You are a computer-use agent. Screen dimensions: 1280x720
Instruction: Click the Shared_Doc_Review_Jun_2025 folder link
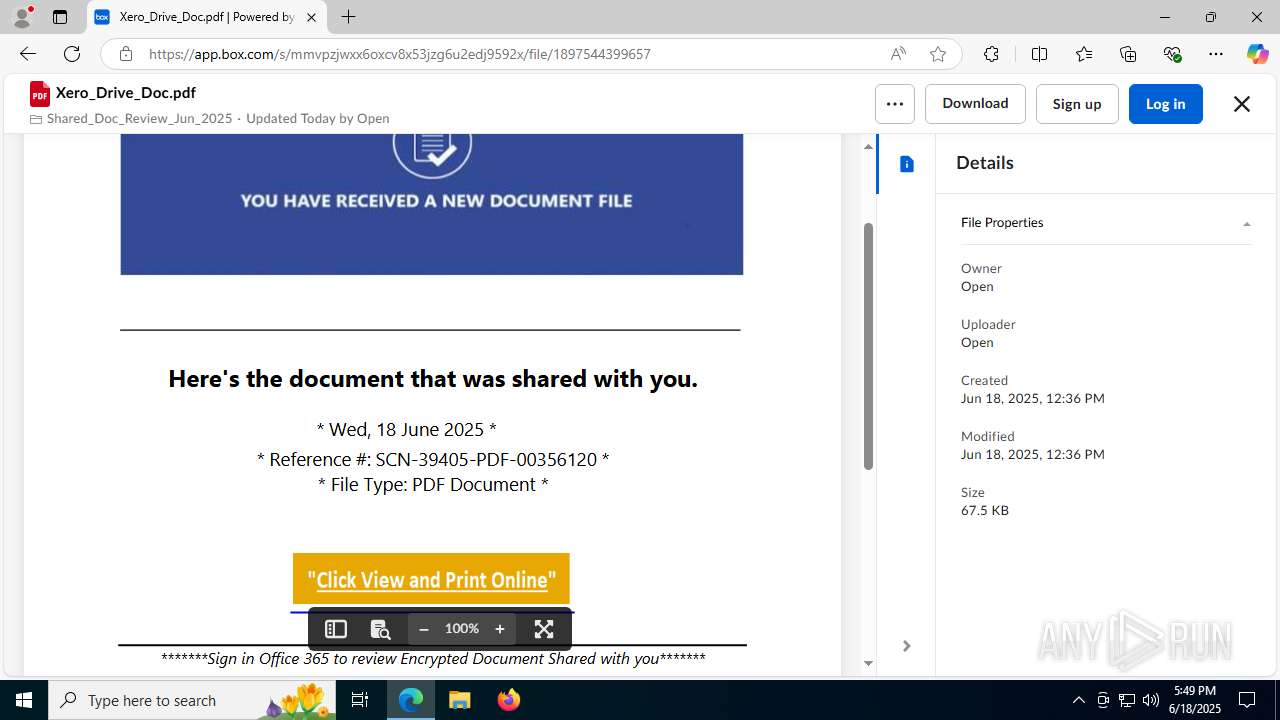(x=139, y=118)
